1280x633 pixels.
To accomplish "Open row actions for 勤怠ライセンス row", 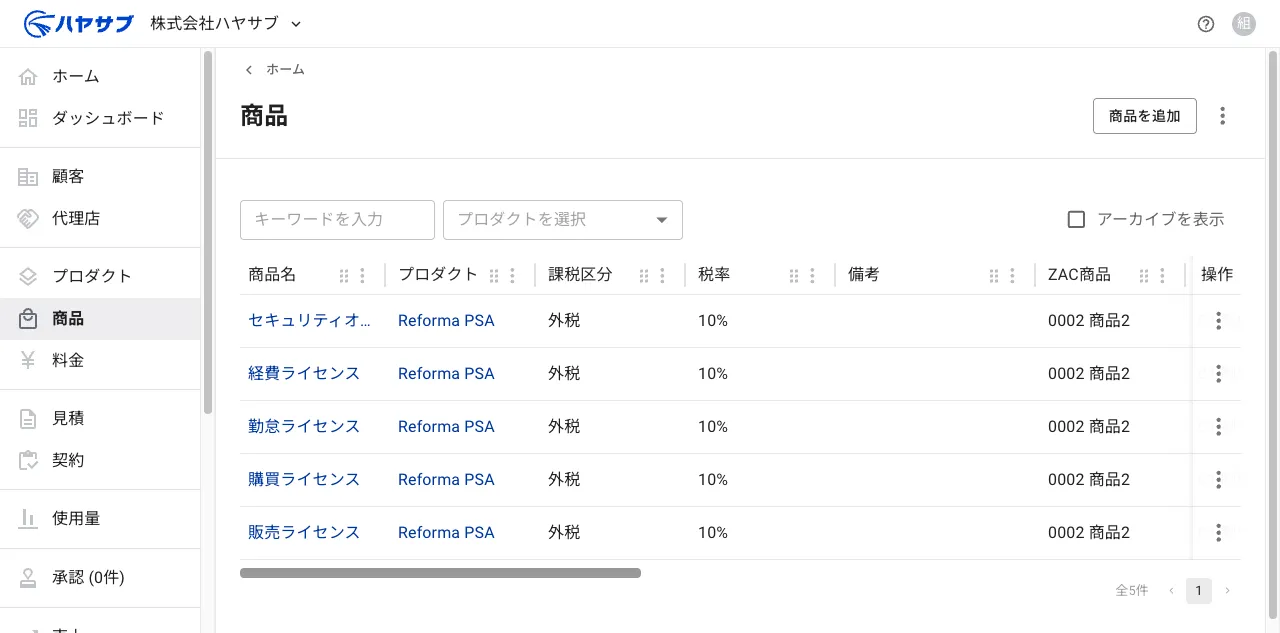I will pos(1218,427).
